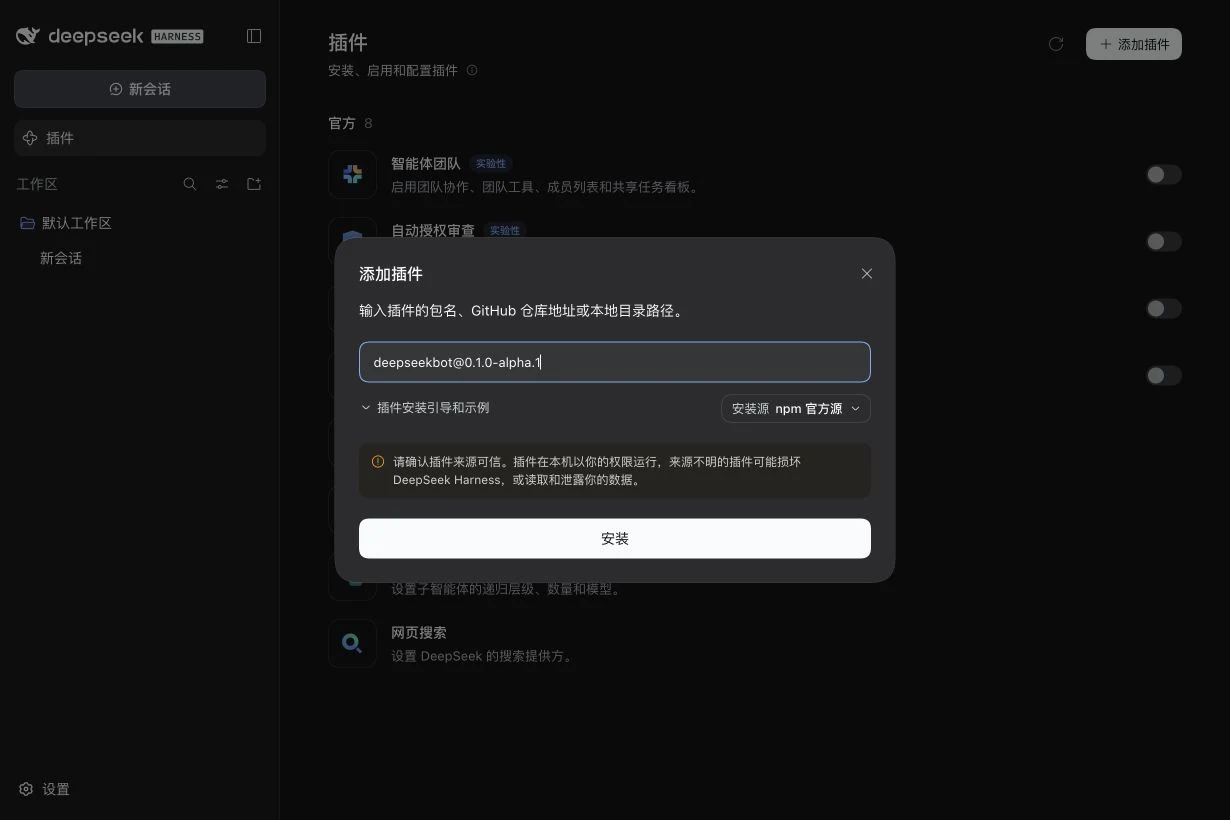Click the 安装 button
Screen dimensions: 1230x820
(615, 538)
